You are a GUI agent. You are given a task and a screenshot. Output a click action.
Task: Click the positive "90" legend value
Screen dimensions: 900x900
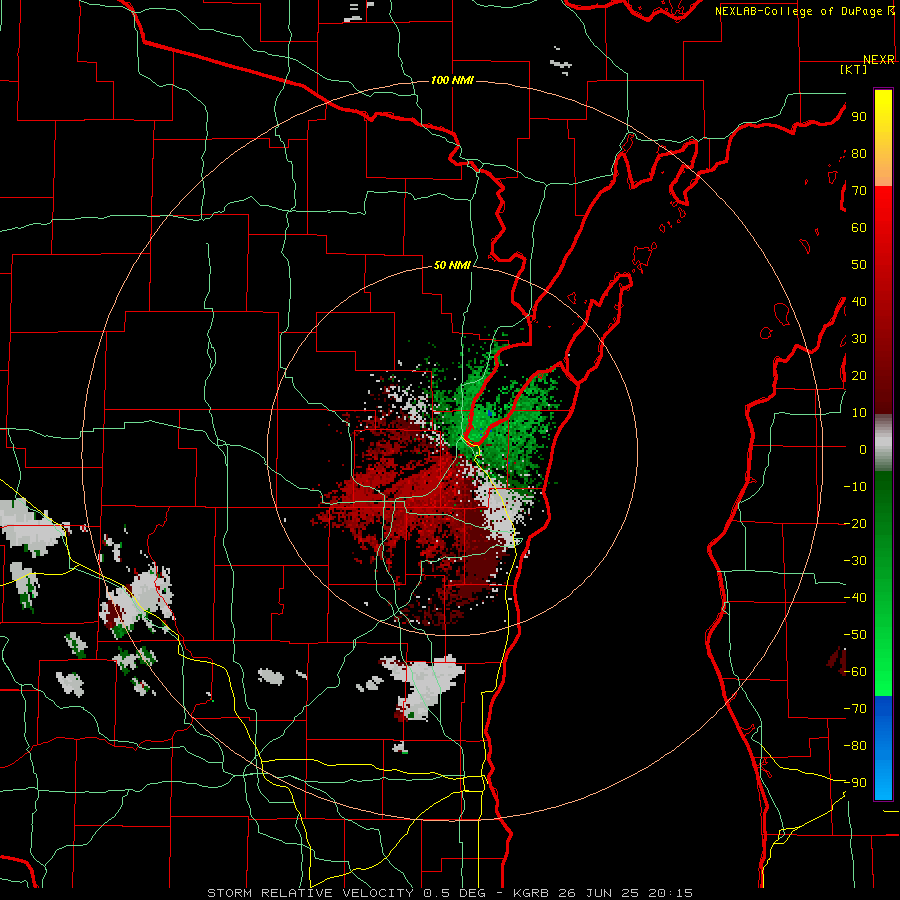[x=859, y=117]
